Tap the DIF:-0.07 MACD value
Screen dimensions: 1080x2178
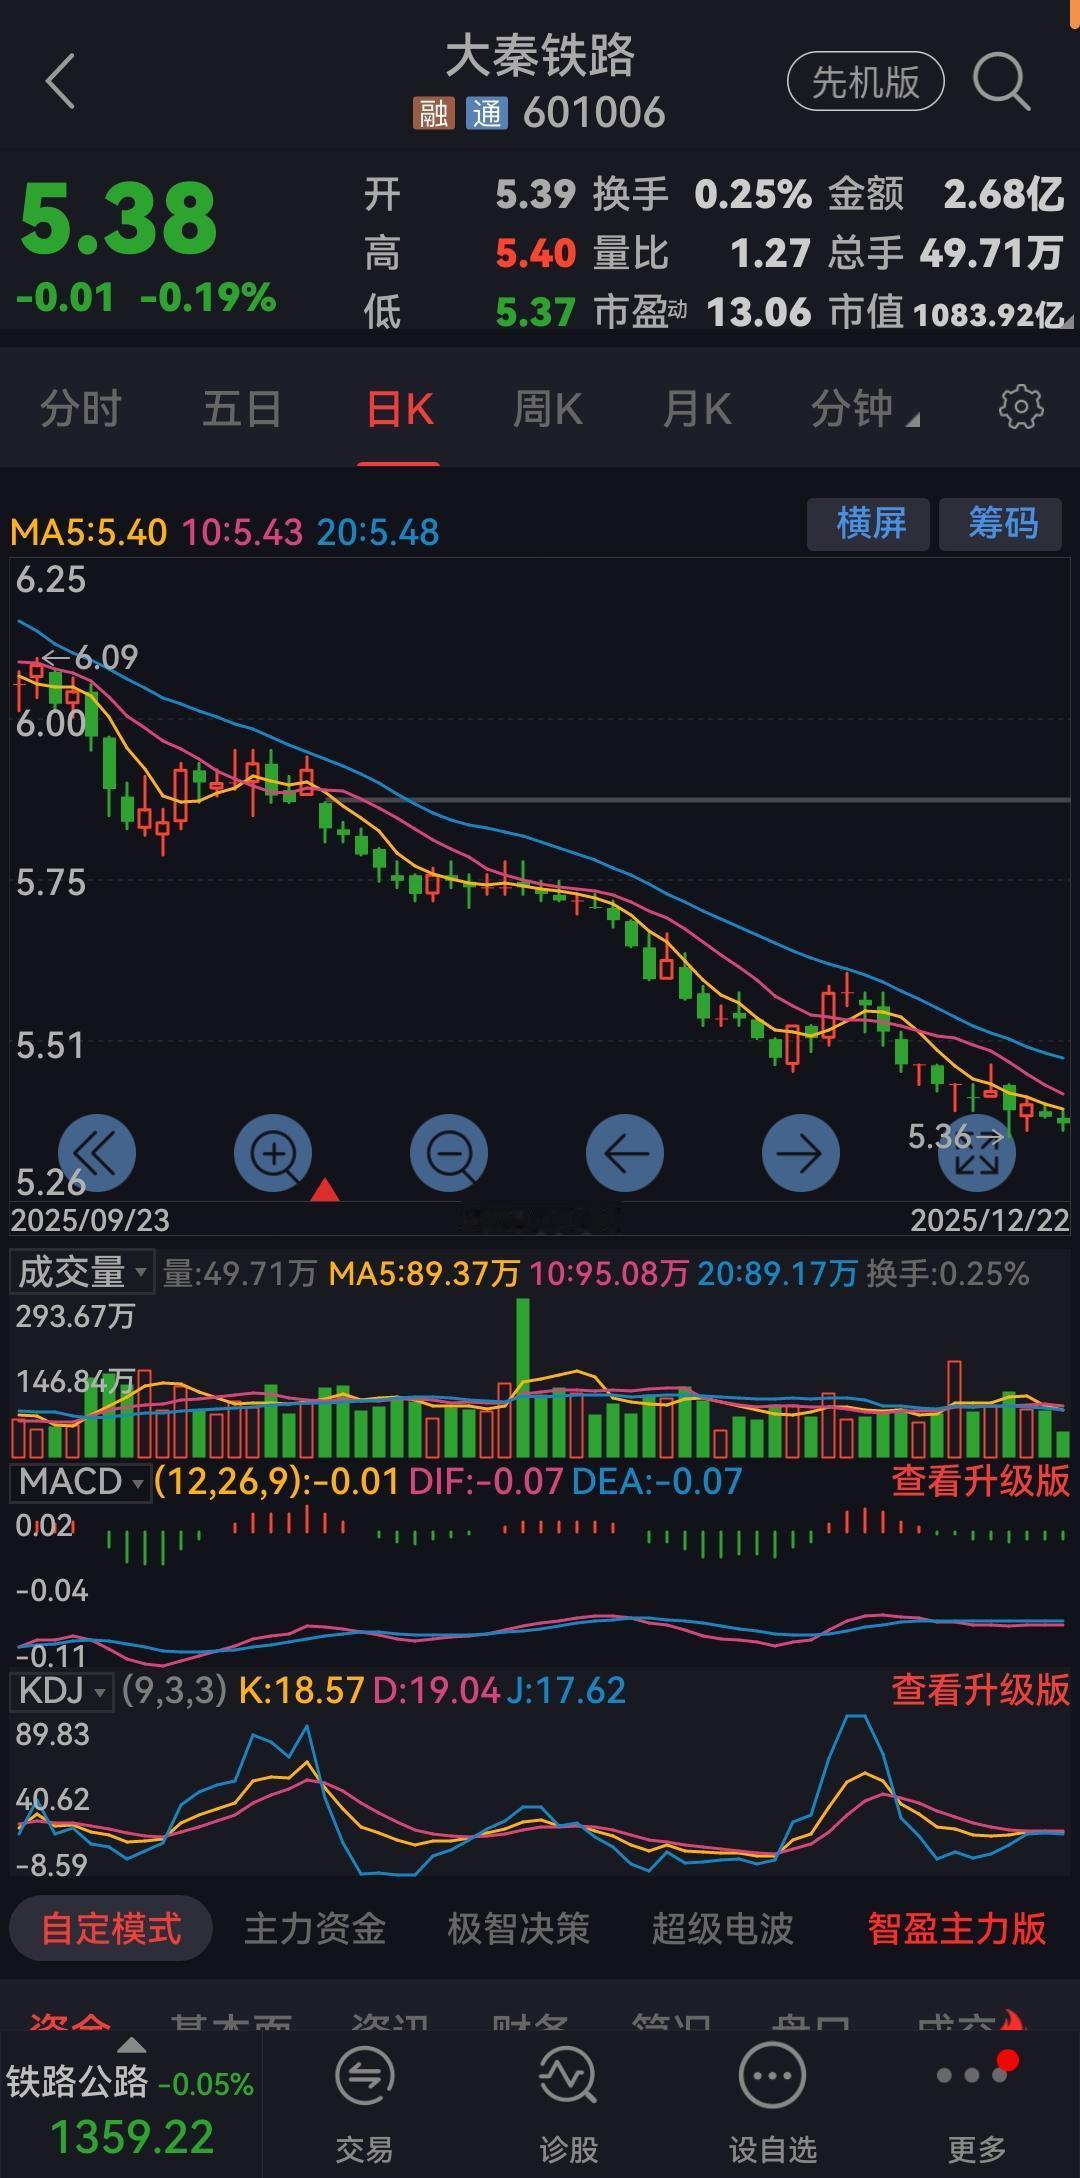[x=486, y=1481]
